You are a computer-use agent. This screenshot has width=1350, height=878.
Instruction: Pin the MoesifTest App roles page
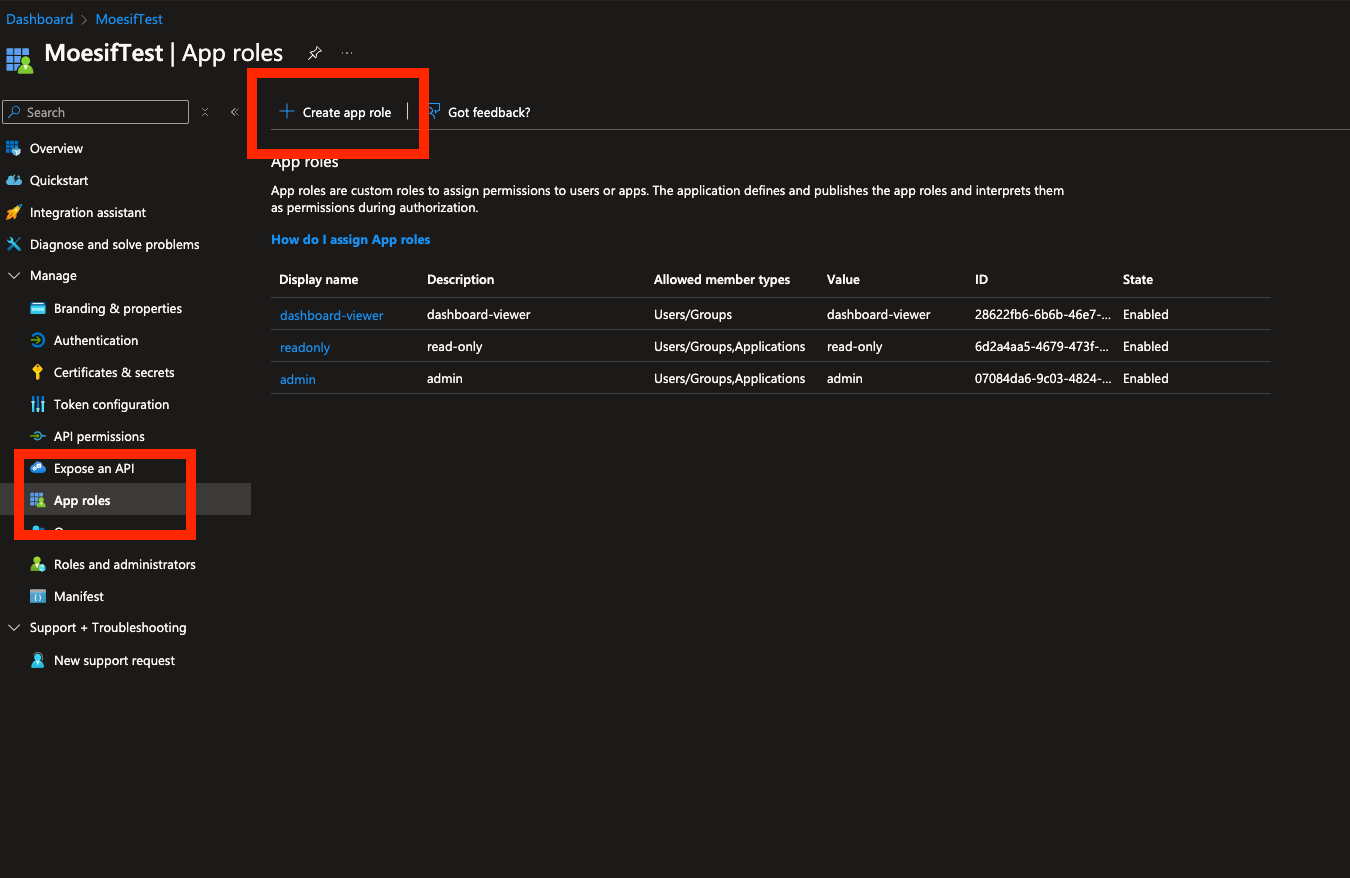pyautogui.click(x=314, y=53)
